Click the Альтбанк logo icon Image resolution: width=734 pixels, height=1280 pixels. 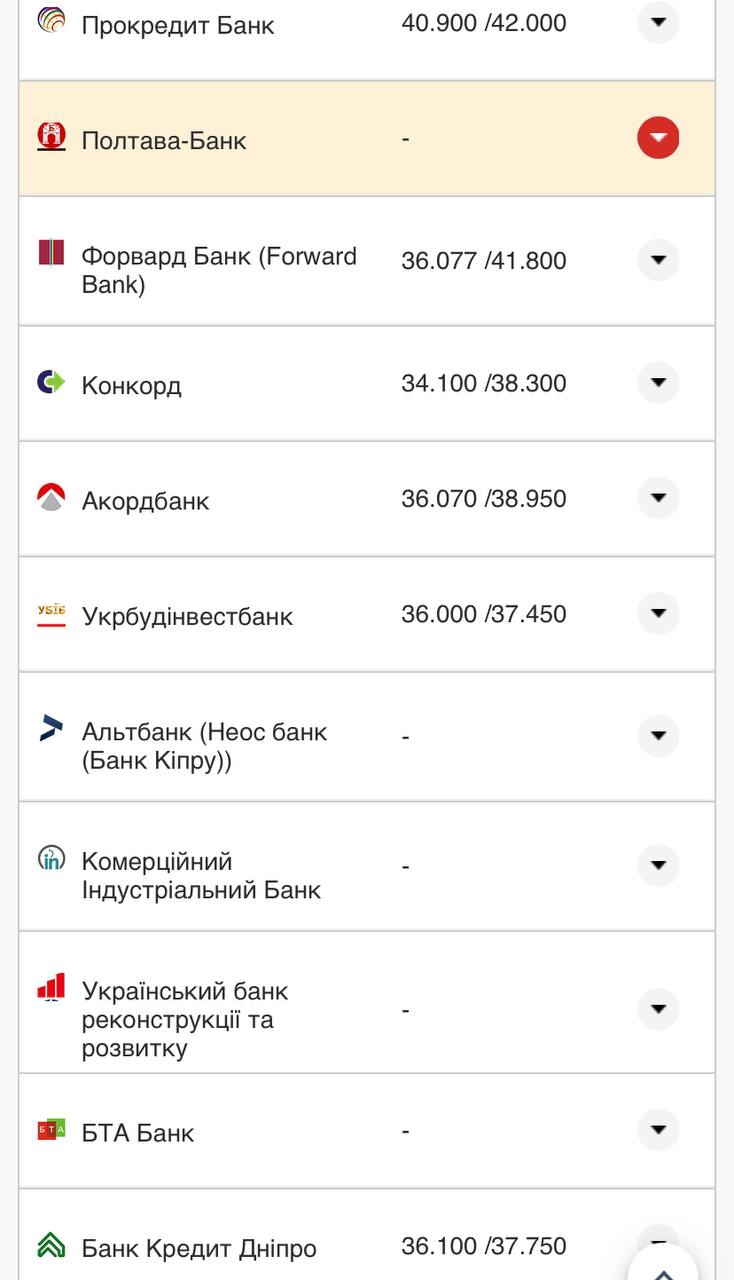click(x=51, y=728)
